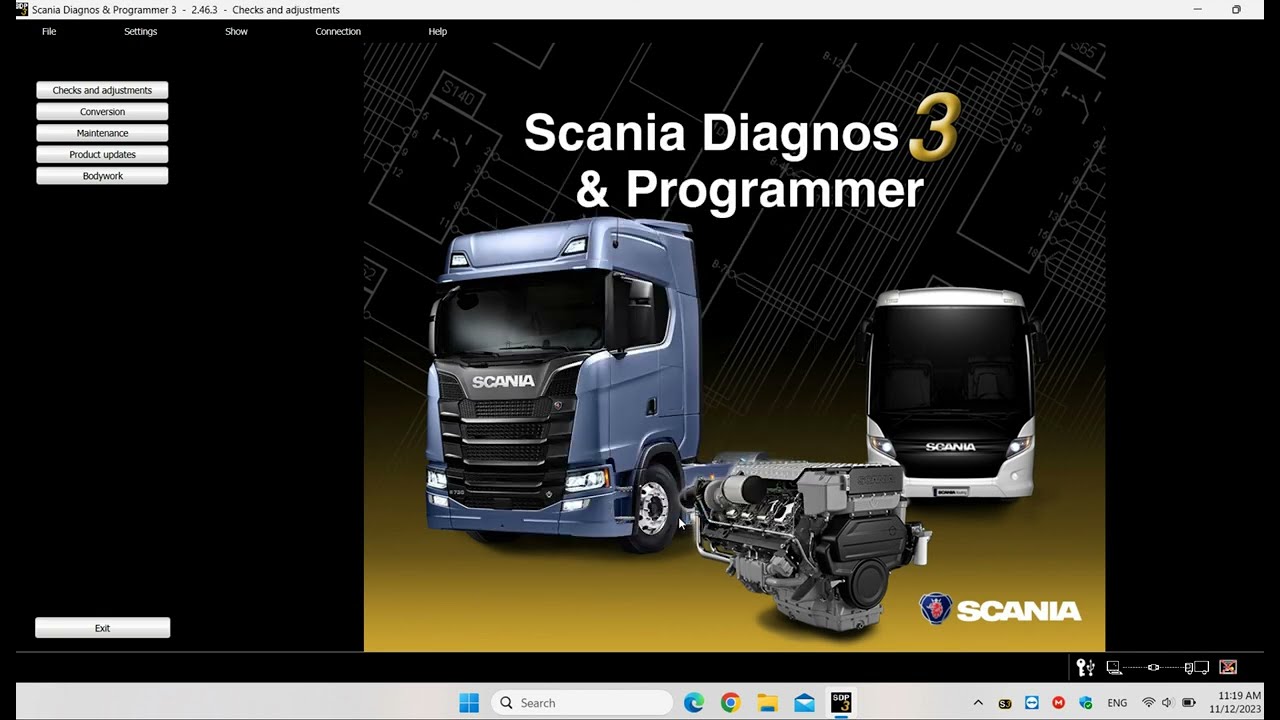Open Product updates

click(x=102, y=155)
